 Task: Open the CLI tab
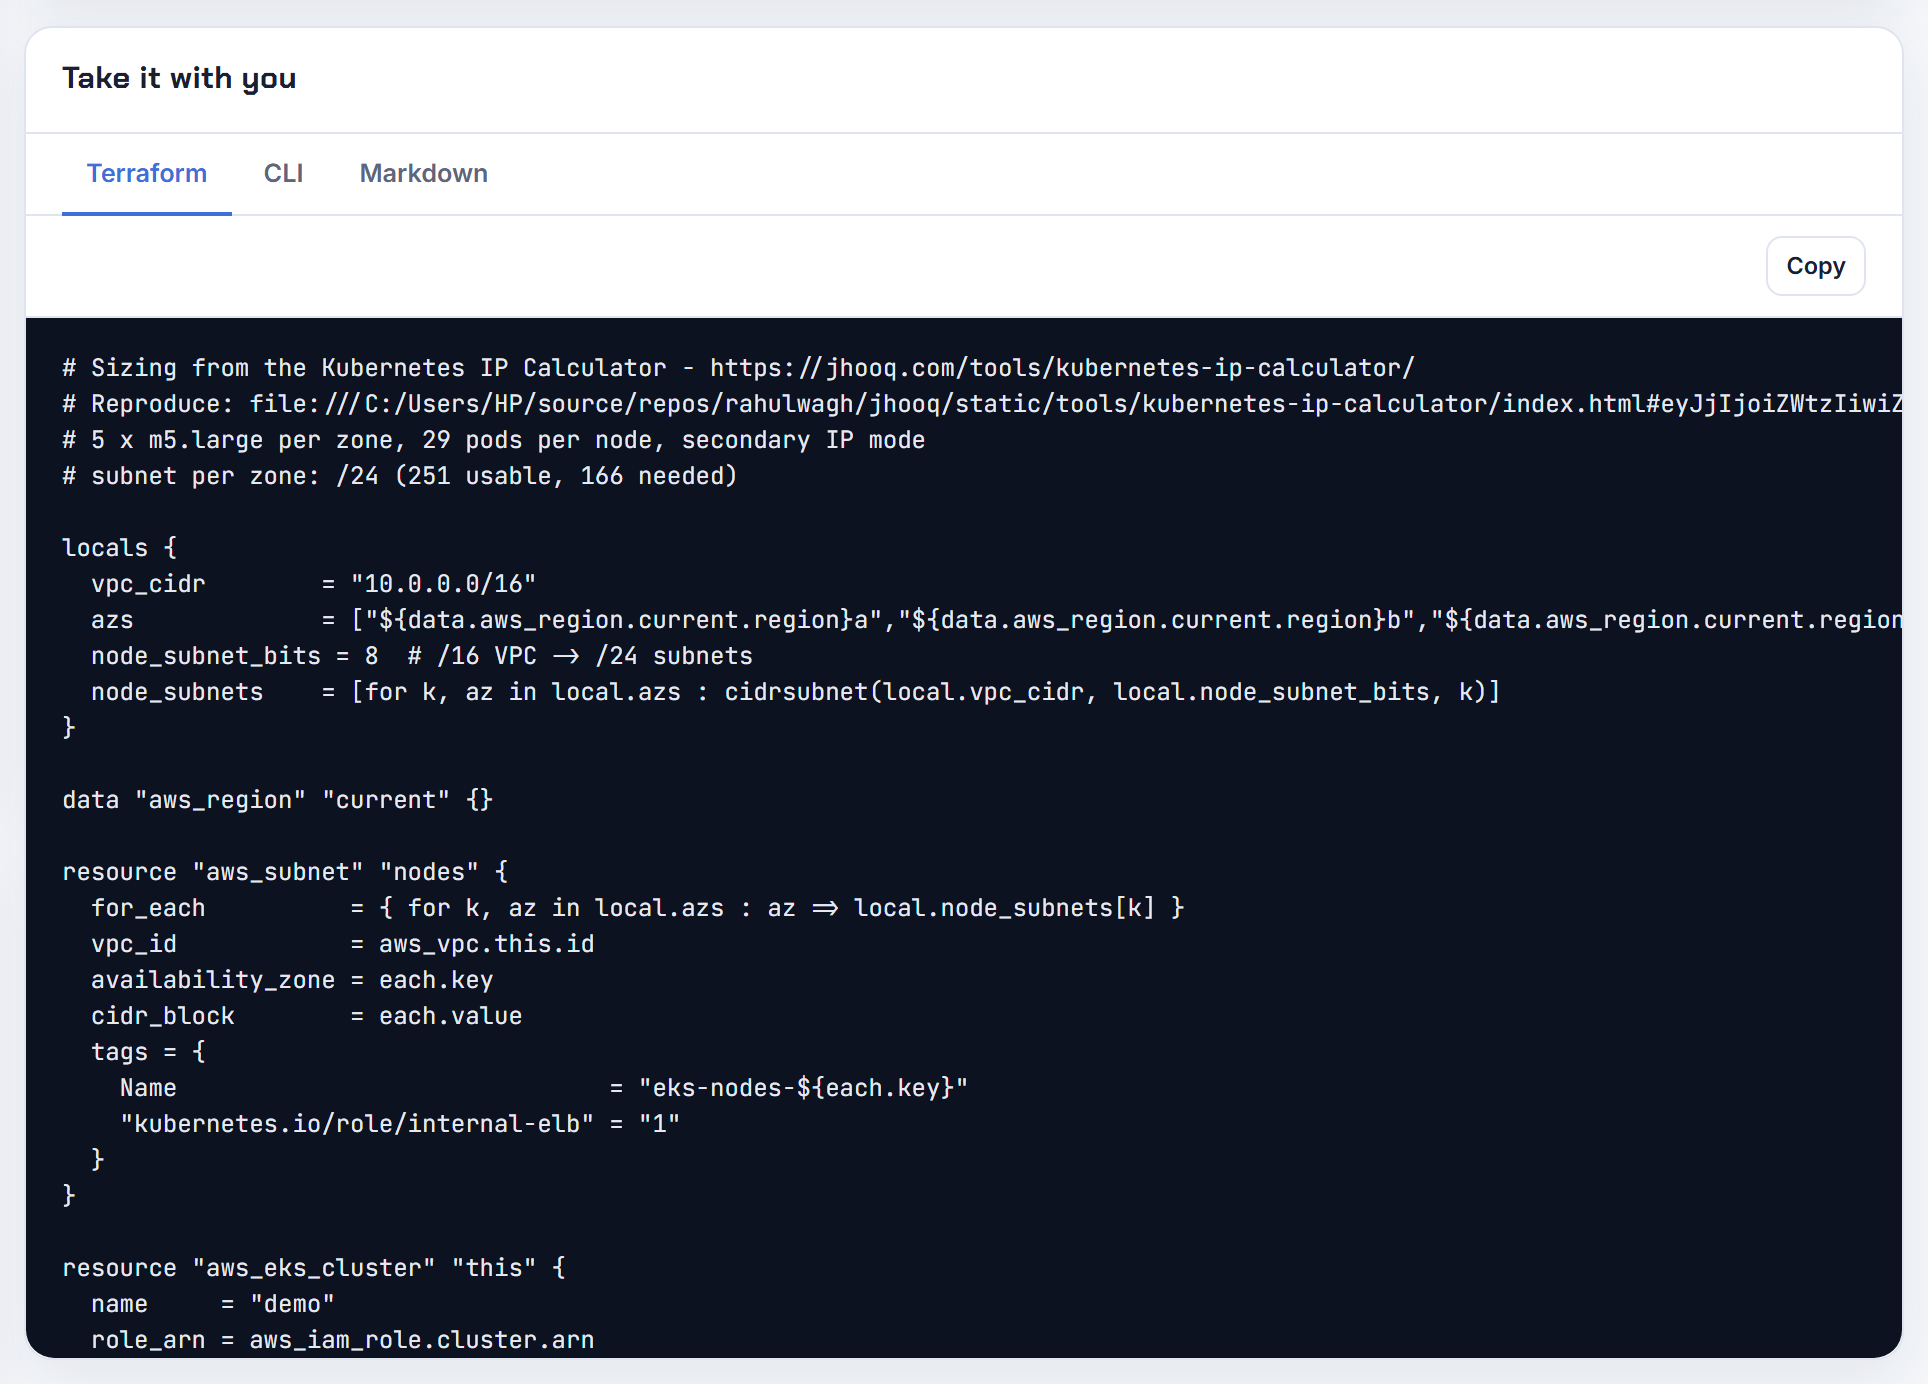tap(283, 173)
